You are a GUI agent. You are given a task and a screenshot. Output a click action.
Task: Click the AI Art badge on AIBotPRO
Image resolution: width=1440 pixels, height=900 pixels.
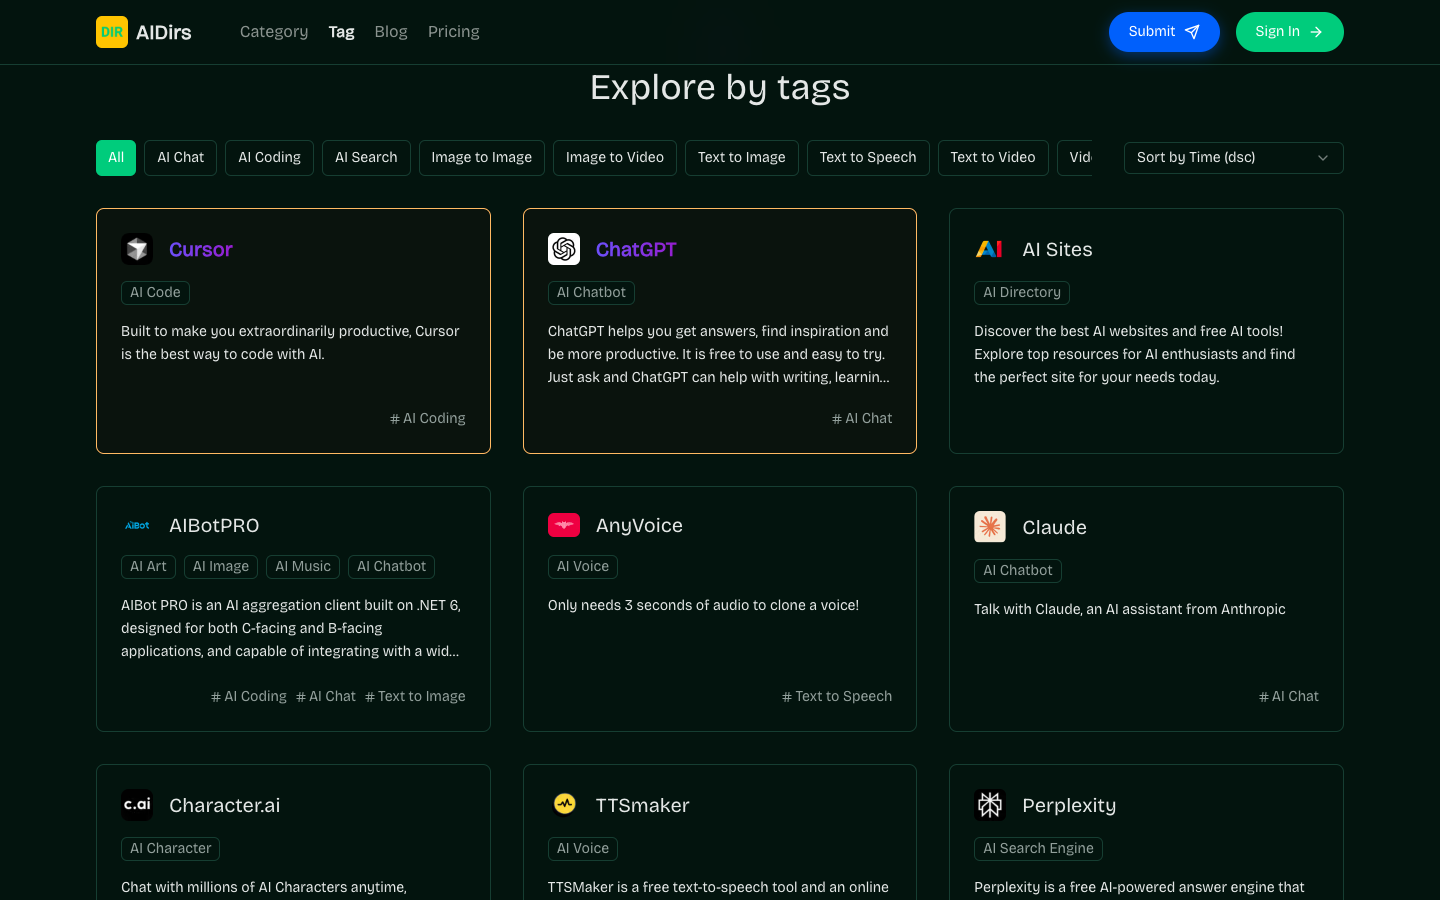pyautogui.click(x=148, y=567)
